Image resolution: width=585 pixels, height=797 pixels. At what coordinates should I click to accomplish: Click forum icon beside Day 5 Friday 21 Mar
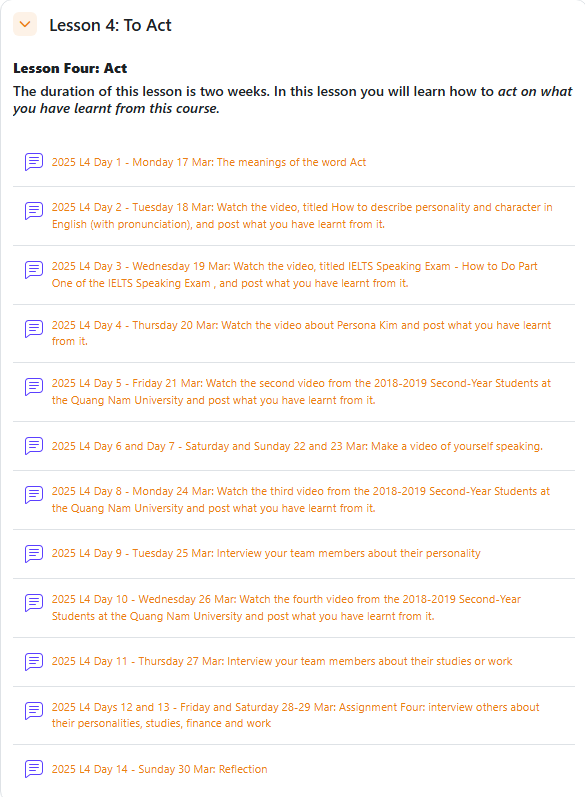(x=34, y=386)
